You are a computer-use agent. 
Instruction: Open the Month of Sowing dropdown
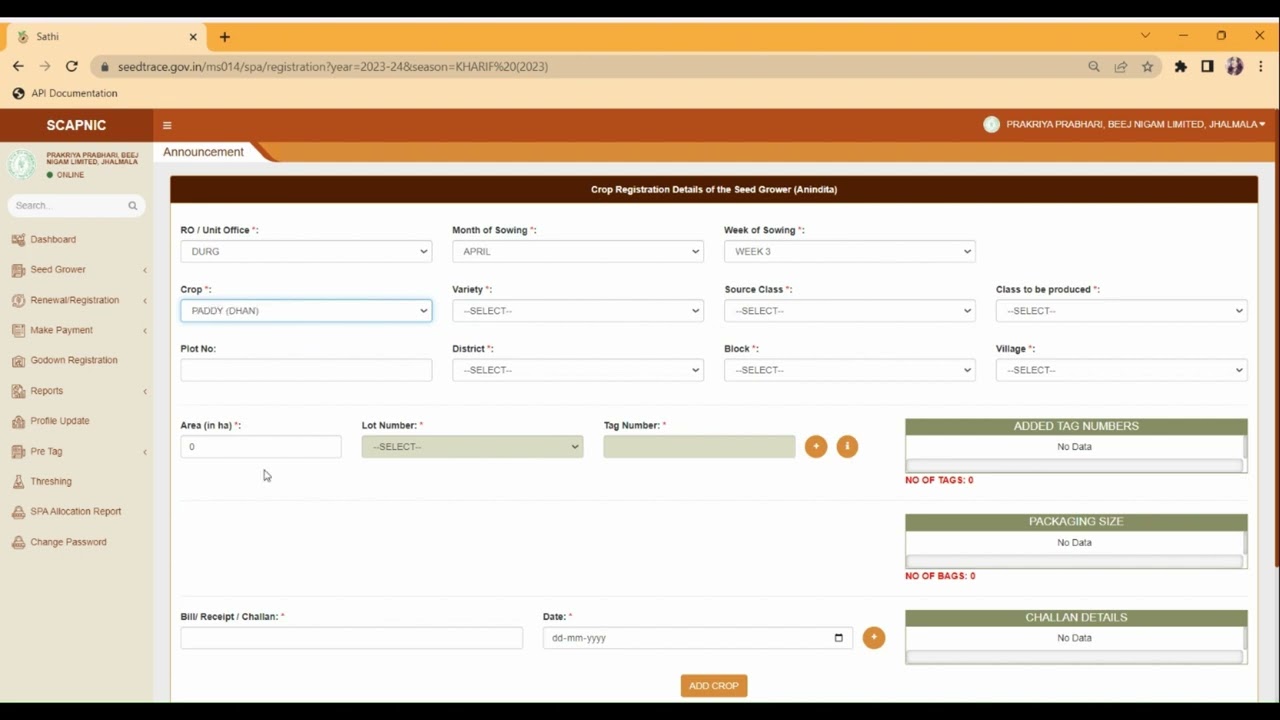coord(578,251)
